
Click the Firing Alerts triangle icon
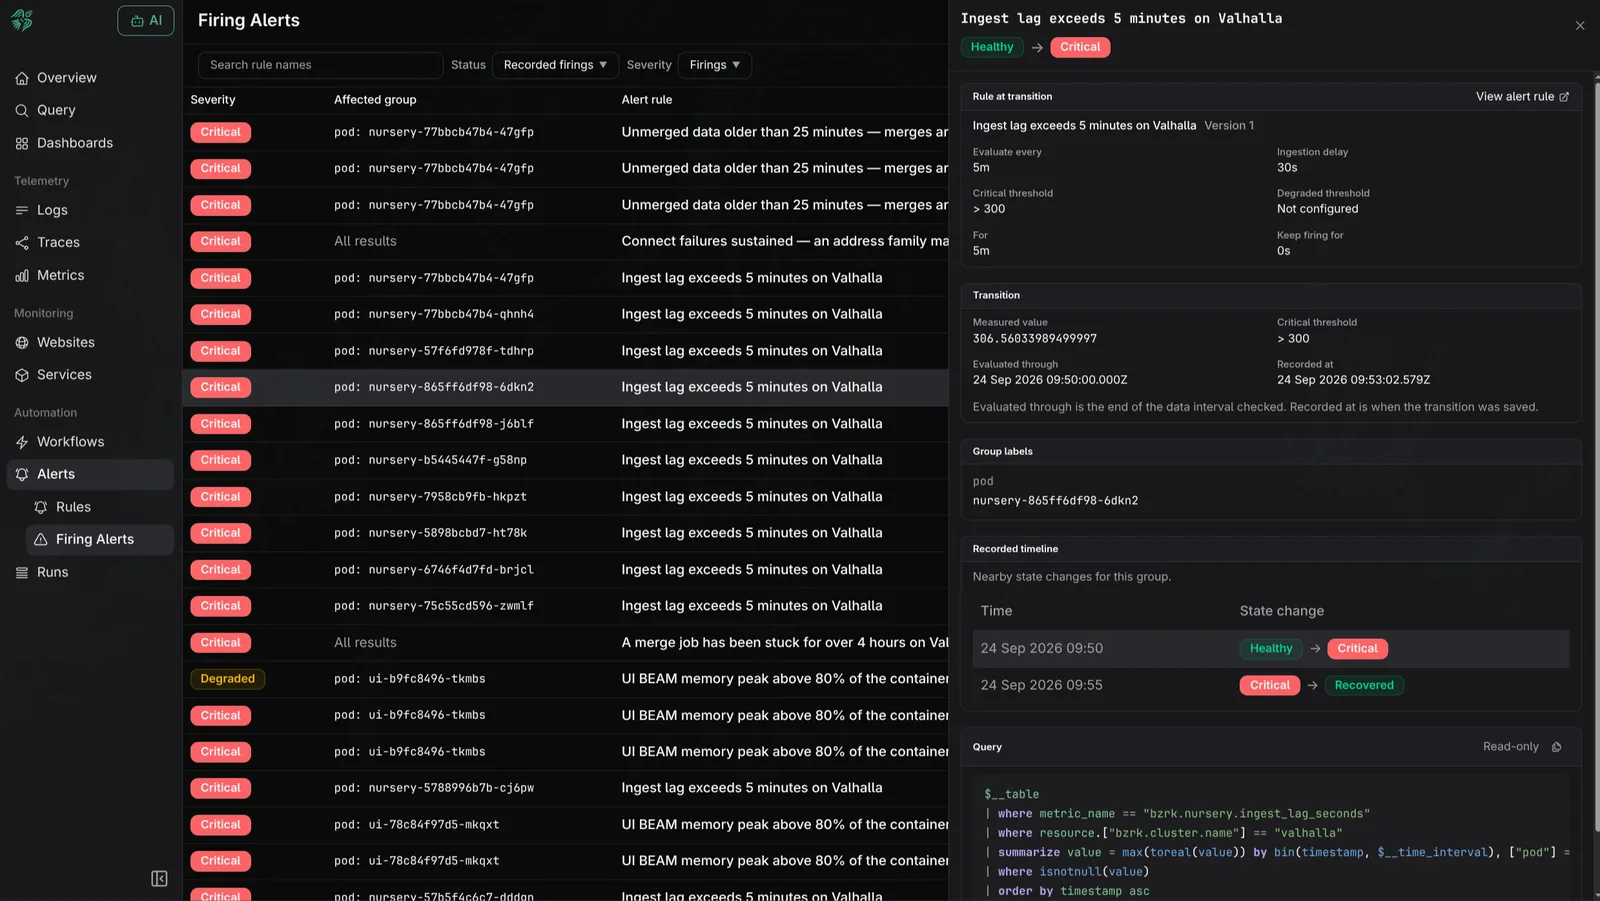coord(41,539)
